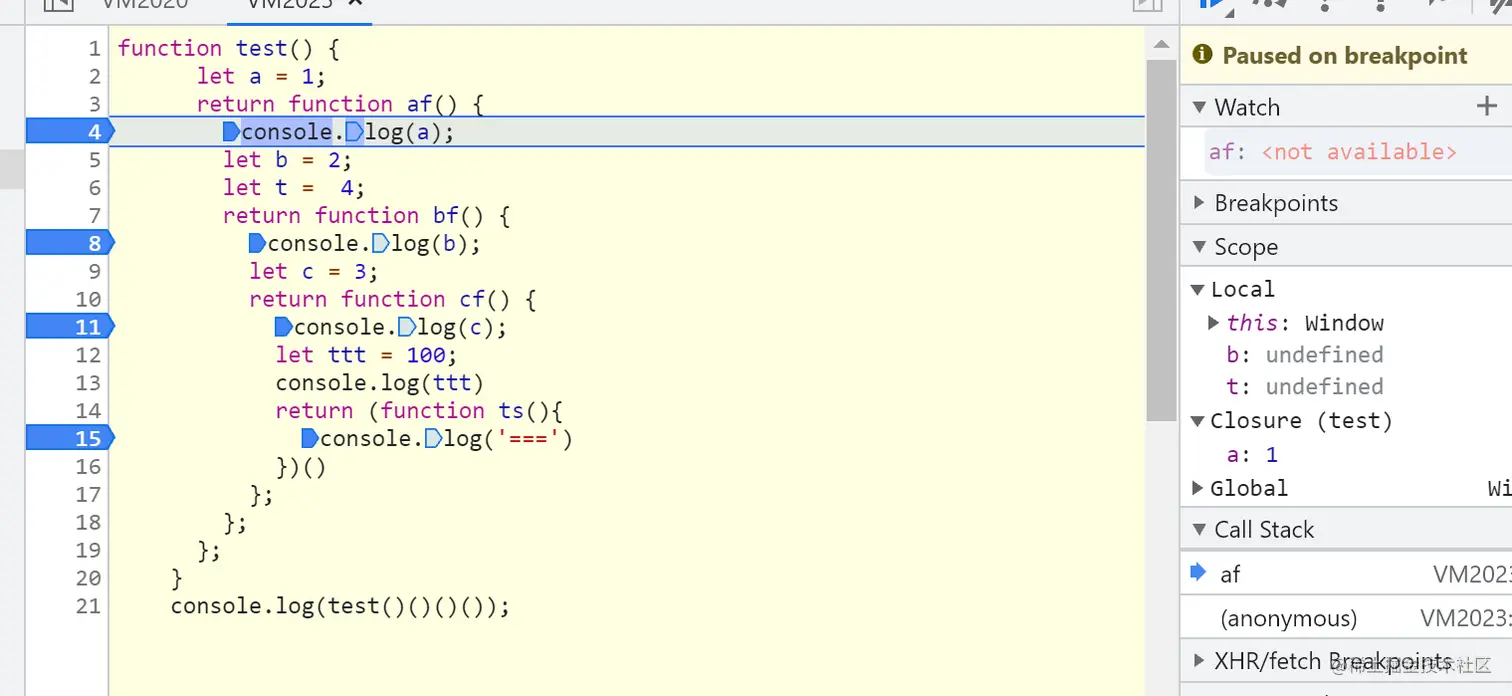Expand the XHR/fetch Breakpoints section
Screen dimensions: 1512x696
point(1199,661)
